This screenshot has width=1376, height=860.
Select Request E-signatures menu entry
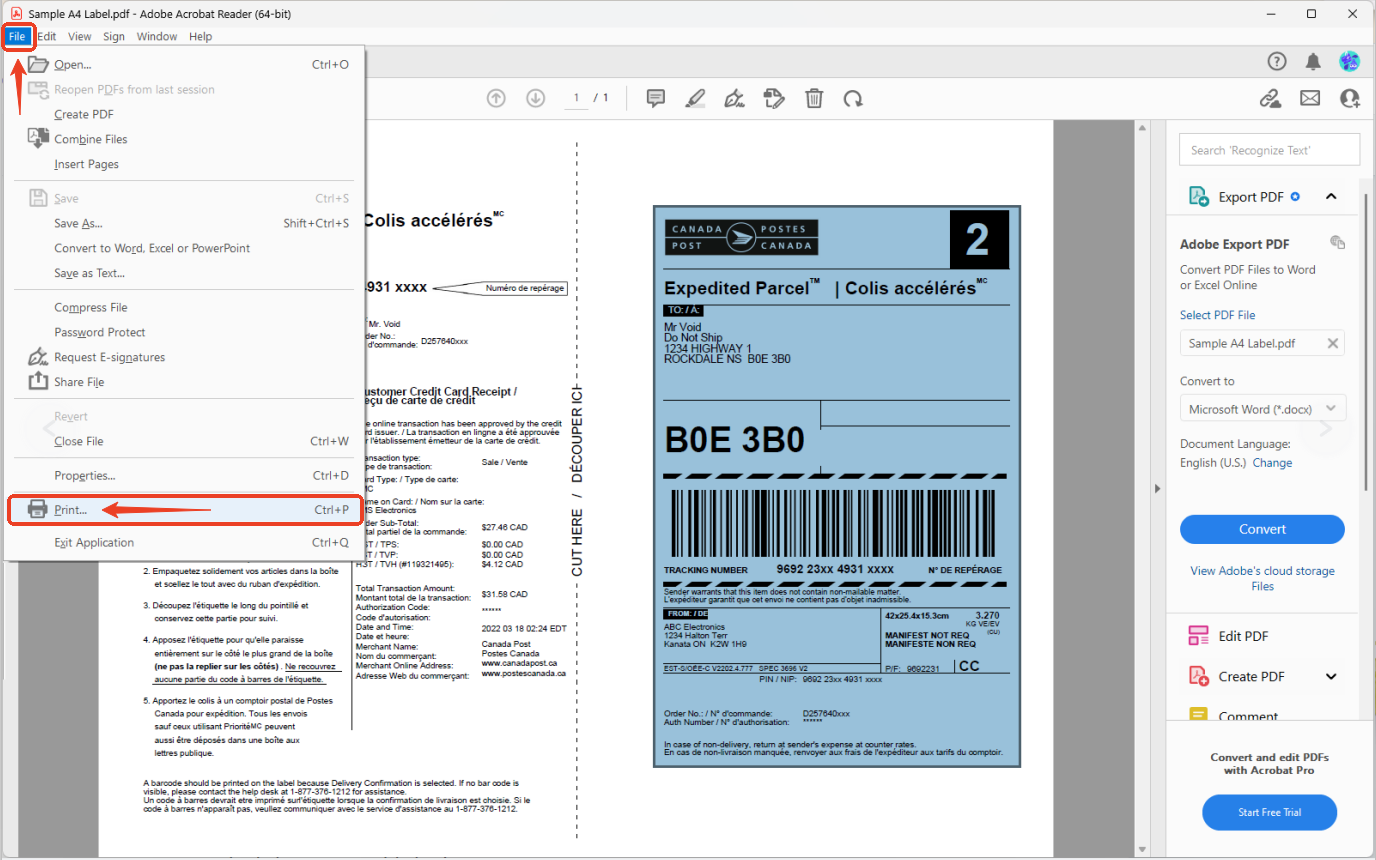(x=185, y=357)
